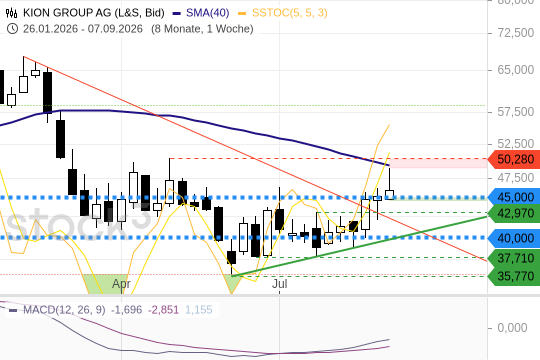The height and width of the screenshot is (360, 540).
Task: Click the SSTOC(5, 5, 3) legend label
Action: point(290,13)
